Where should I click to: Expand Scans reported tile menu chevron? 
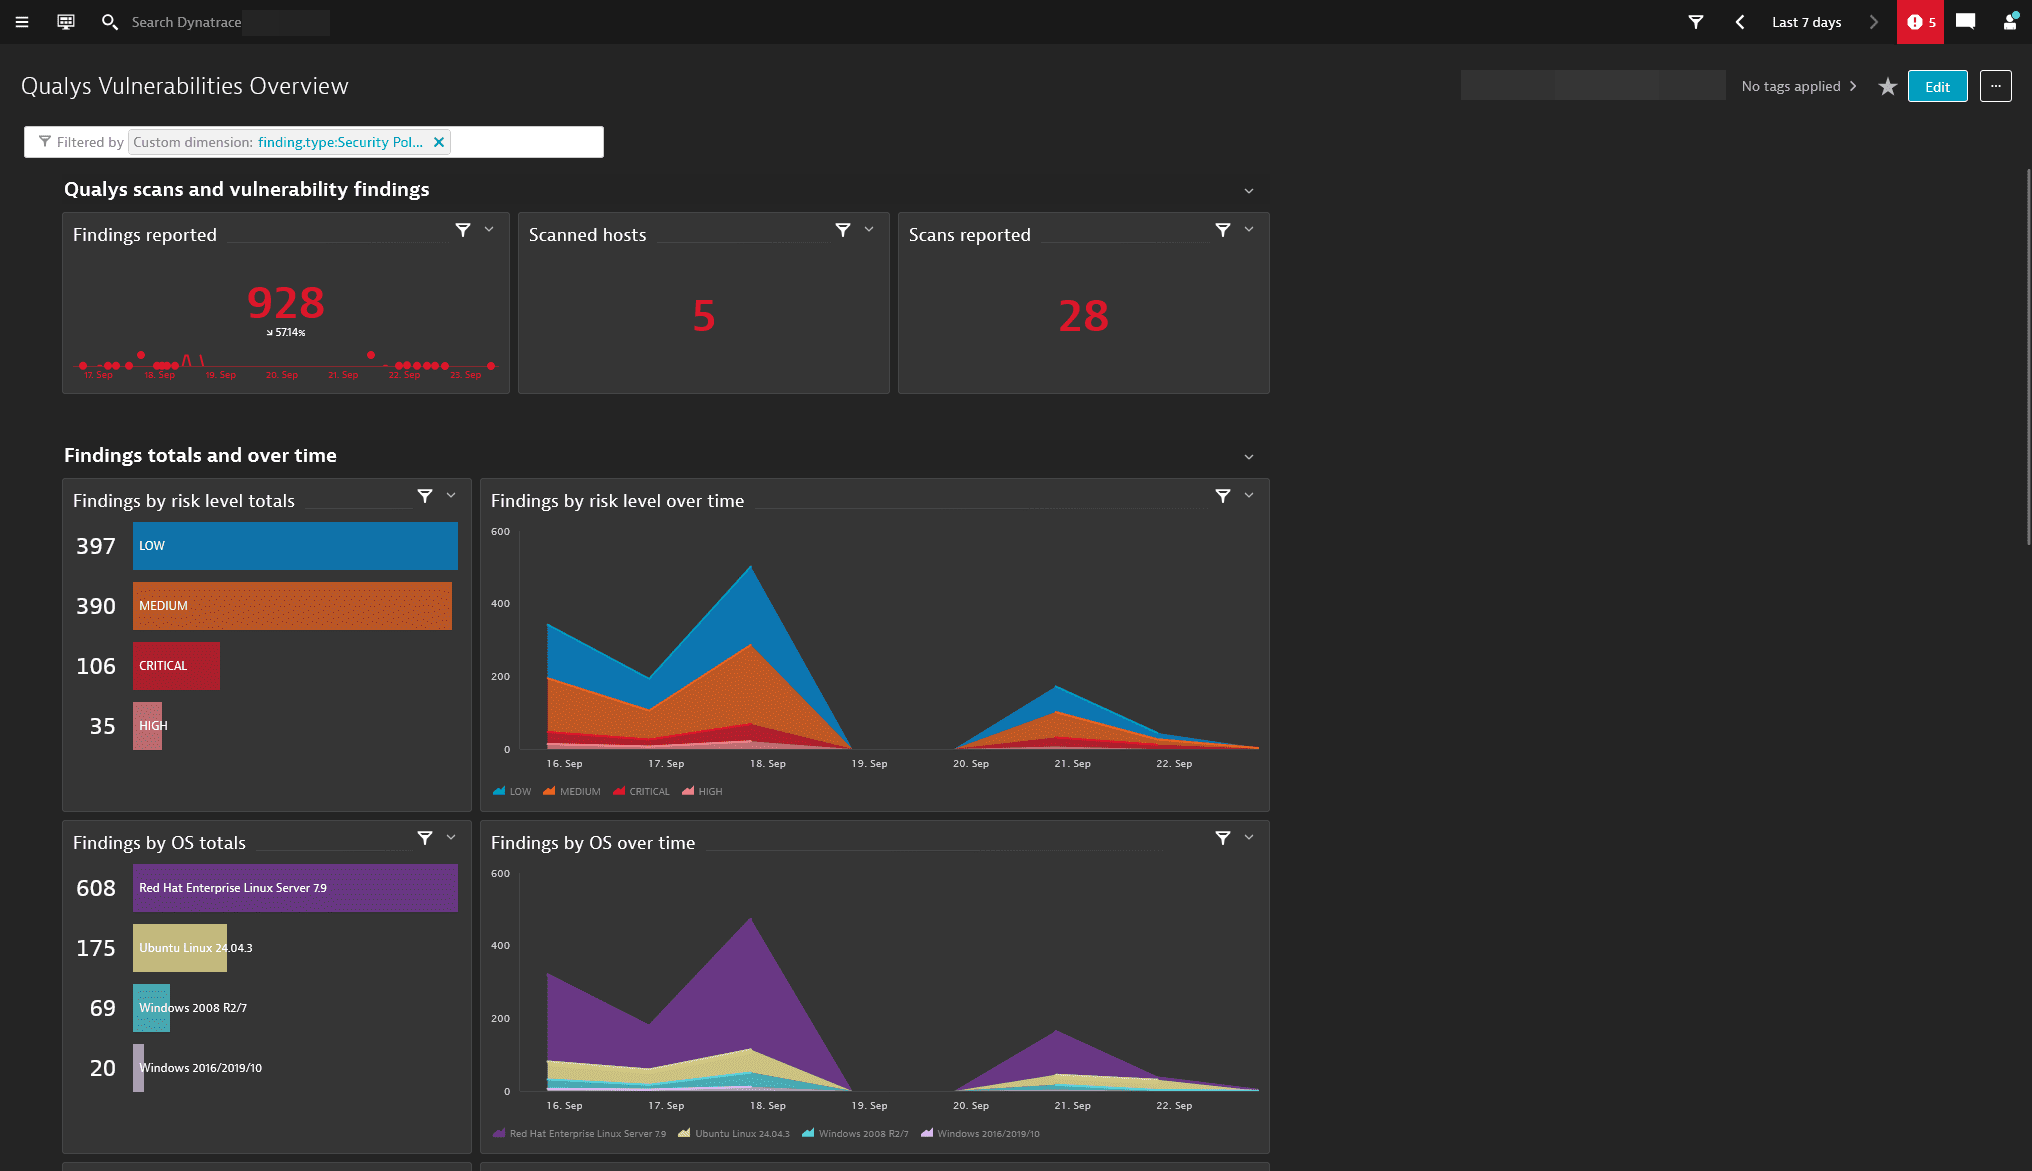pos(1249,229)
